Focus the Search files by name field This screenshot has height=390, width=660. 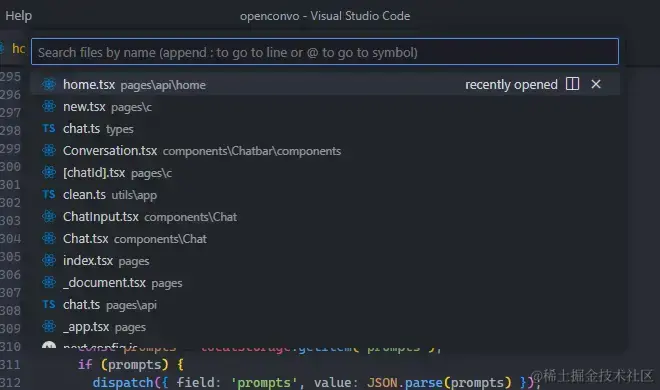325,52
